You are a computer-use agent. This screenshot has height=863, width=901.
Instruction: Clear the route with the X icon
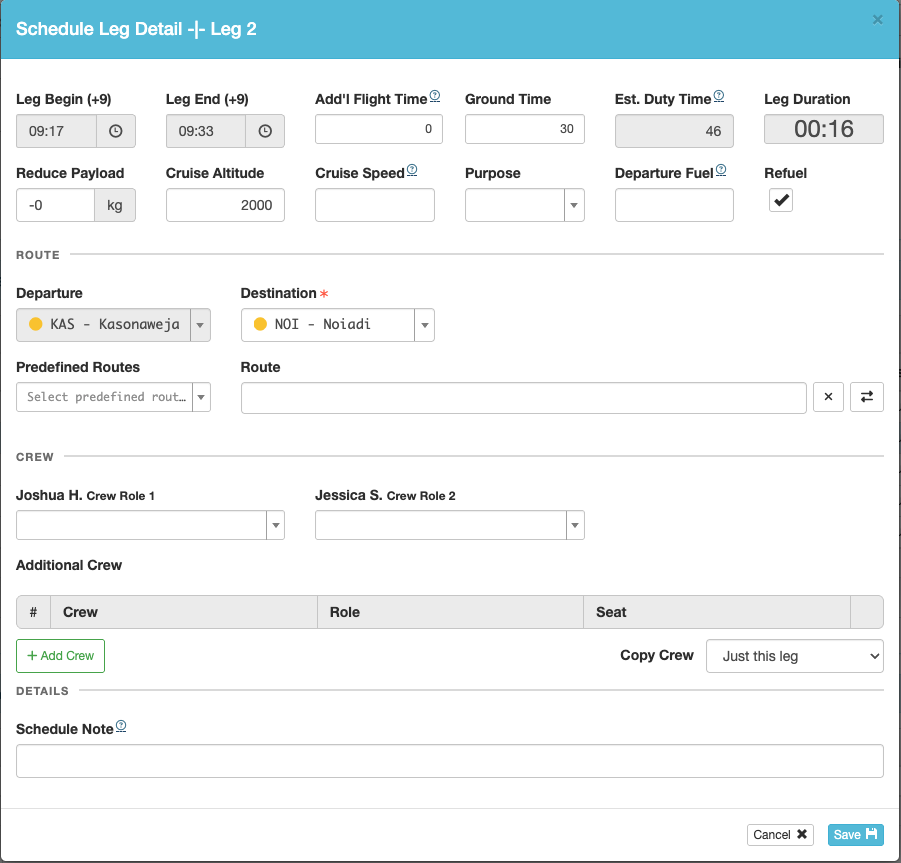[828, 397]
